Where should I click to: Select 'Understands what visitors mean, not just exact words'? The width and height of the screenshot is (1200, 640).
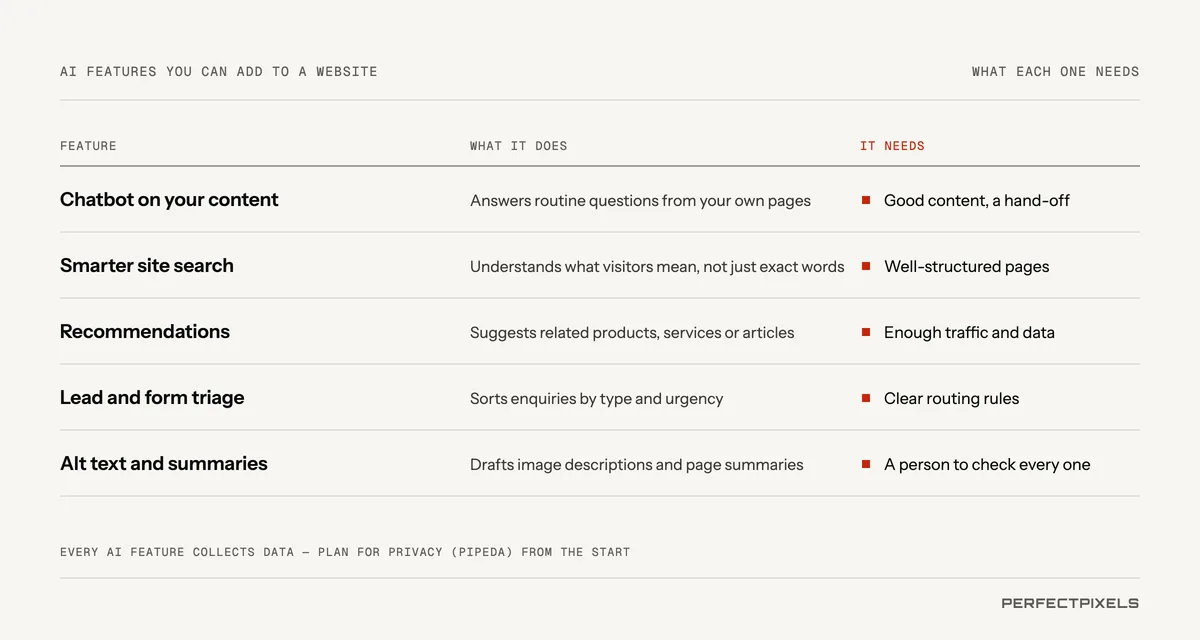[657, 267]
